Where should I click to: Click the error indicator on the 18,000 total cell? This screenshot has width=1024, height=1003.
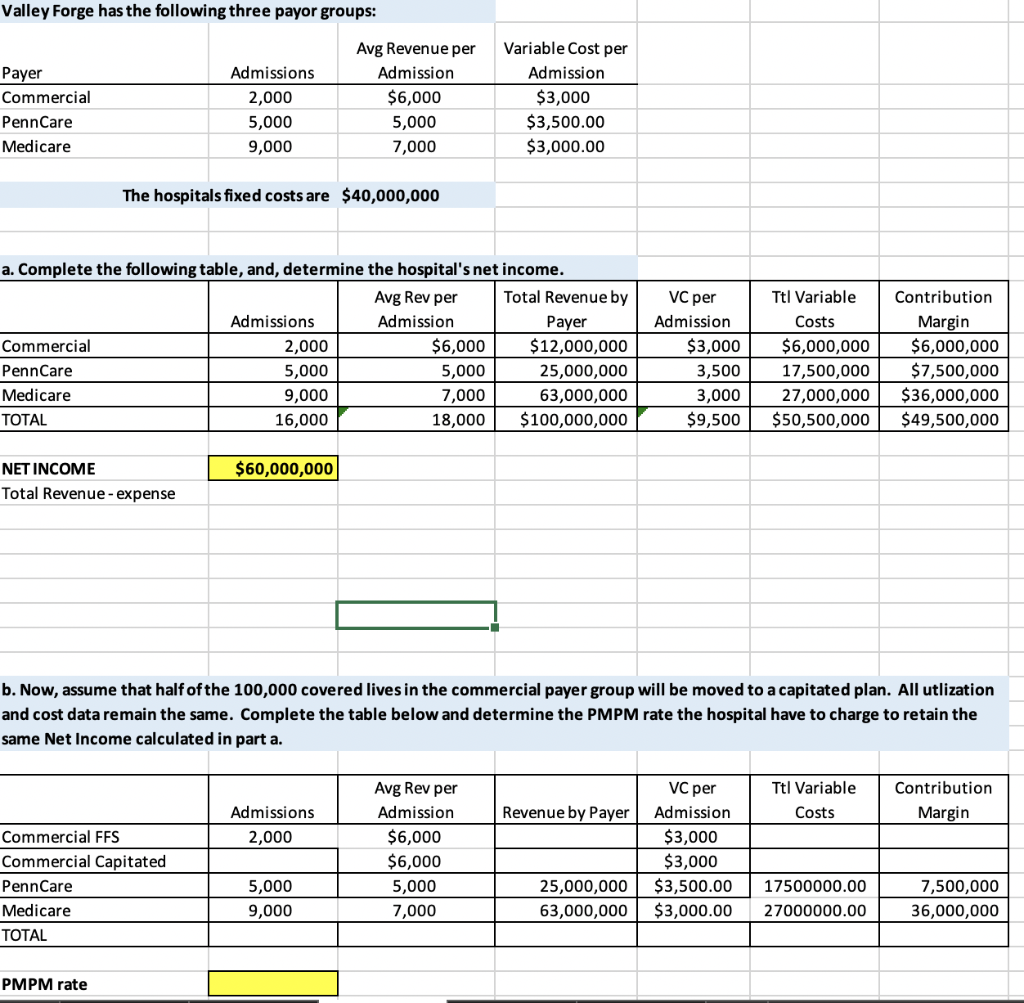tap(341, 409)
